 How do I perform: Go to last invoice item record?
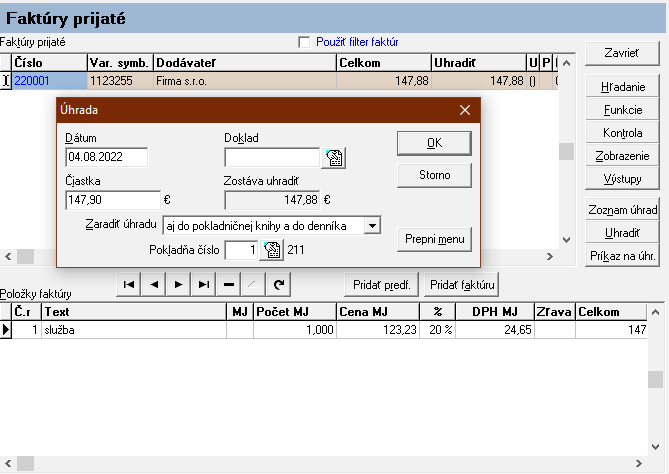click(204, 285)
